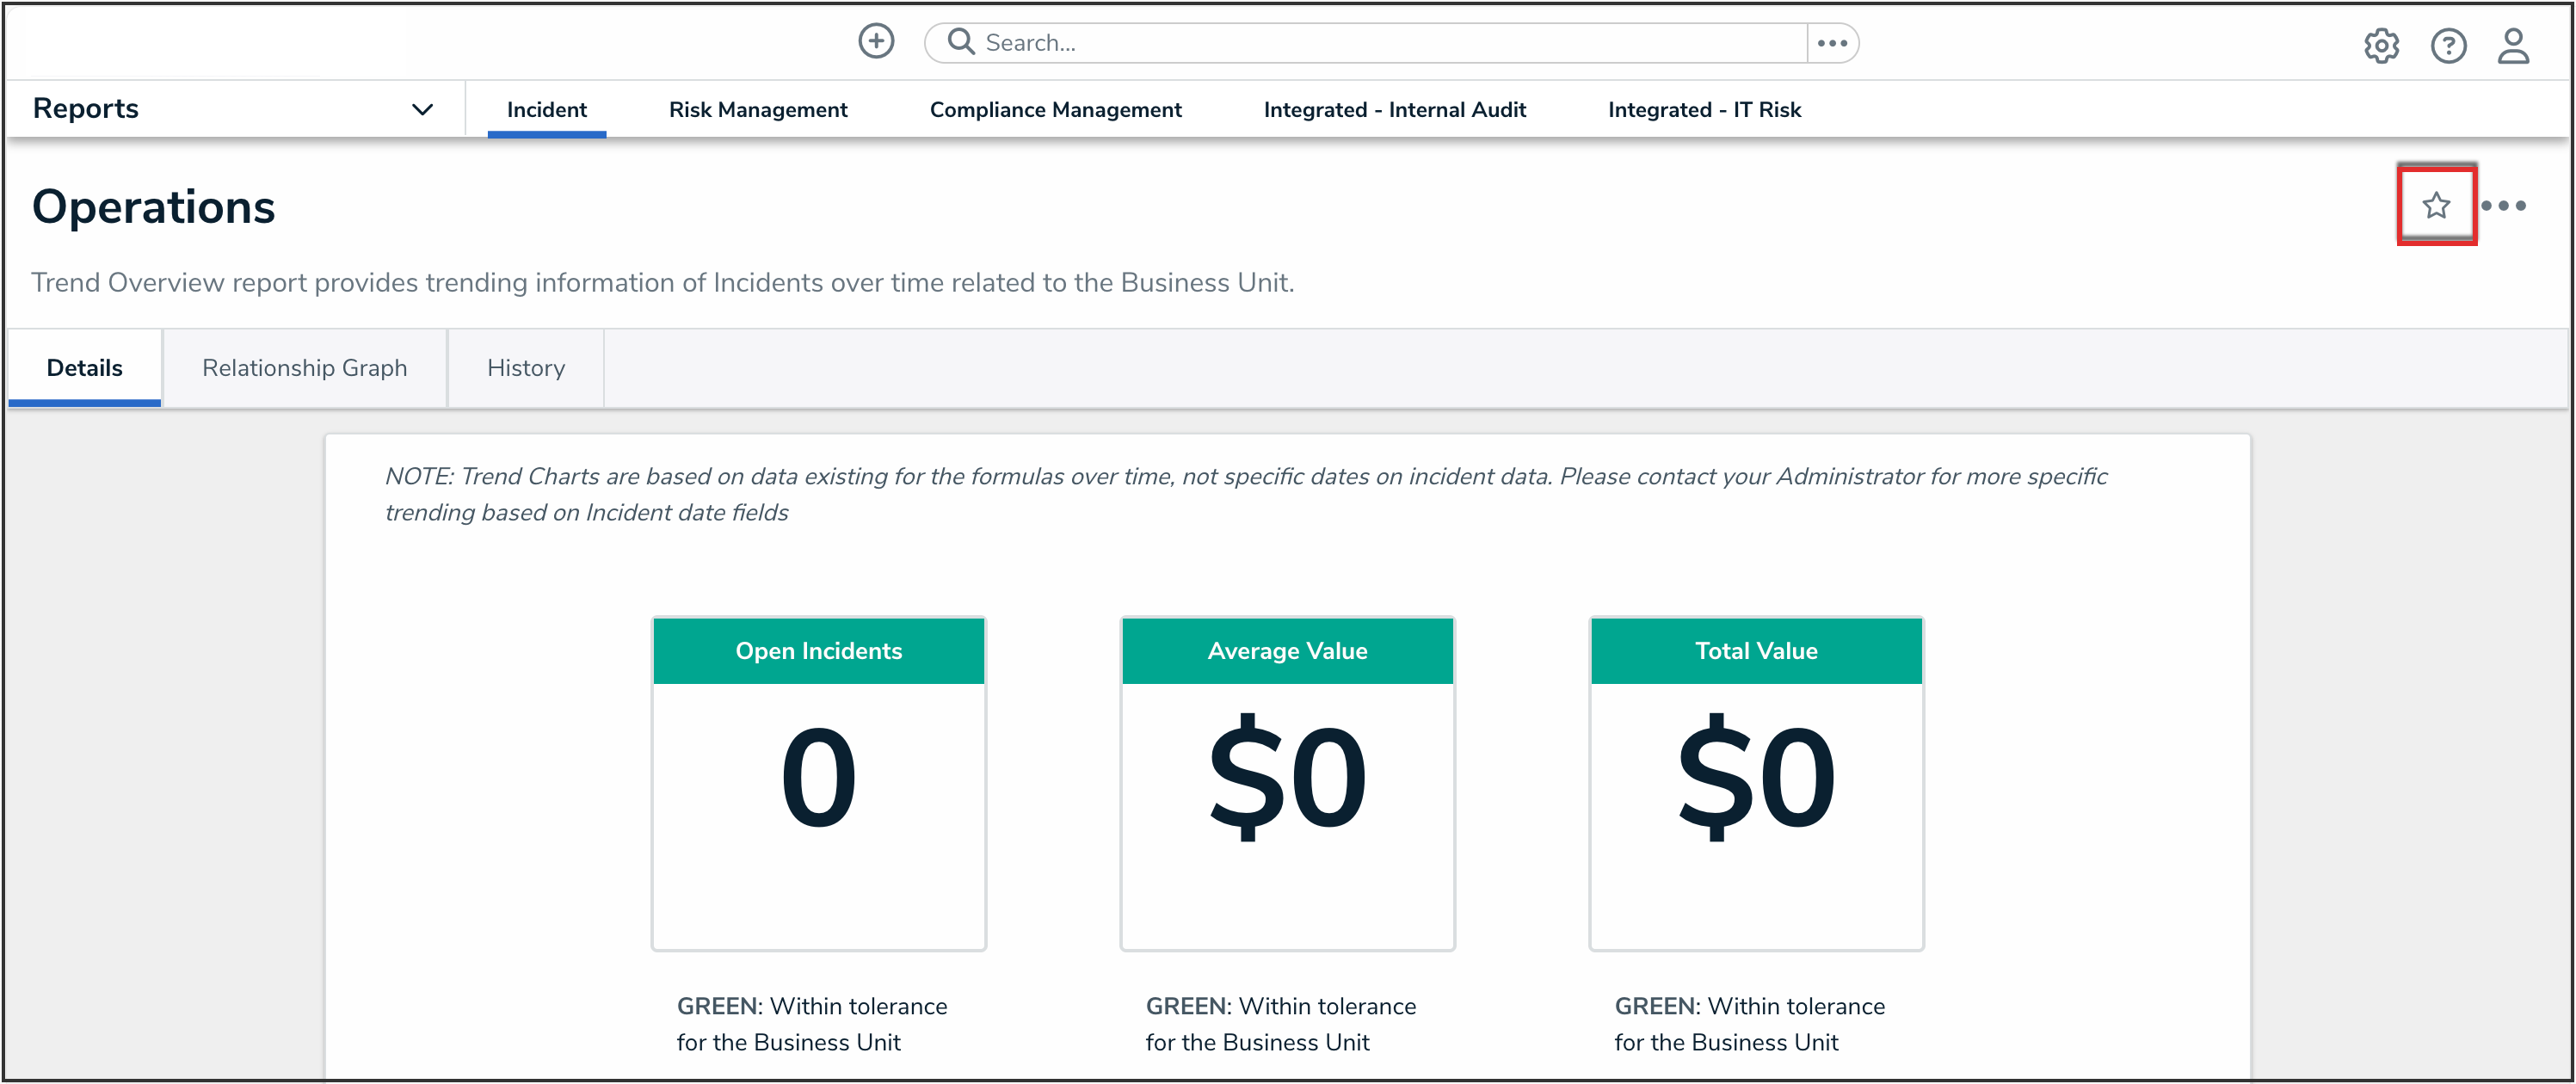The image size is (2576, 1084).
Task: Open the settings gear icon
Action: tap(2381, 46)
